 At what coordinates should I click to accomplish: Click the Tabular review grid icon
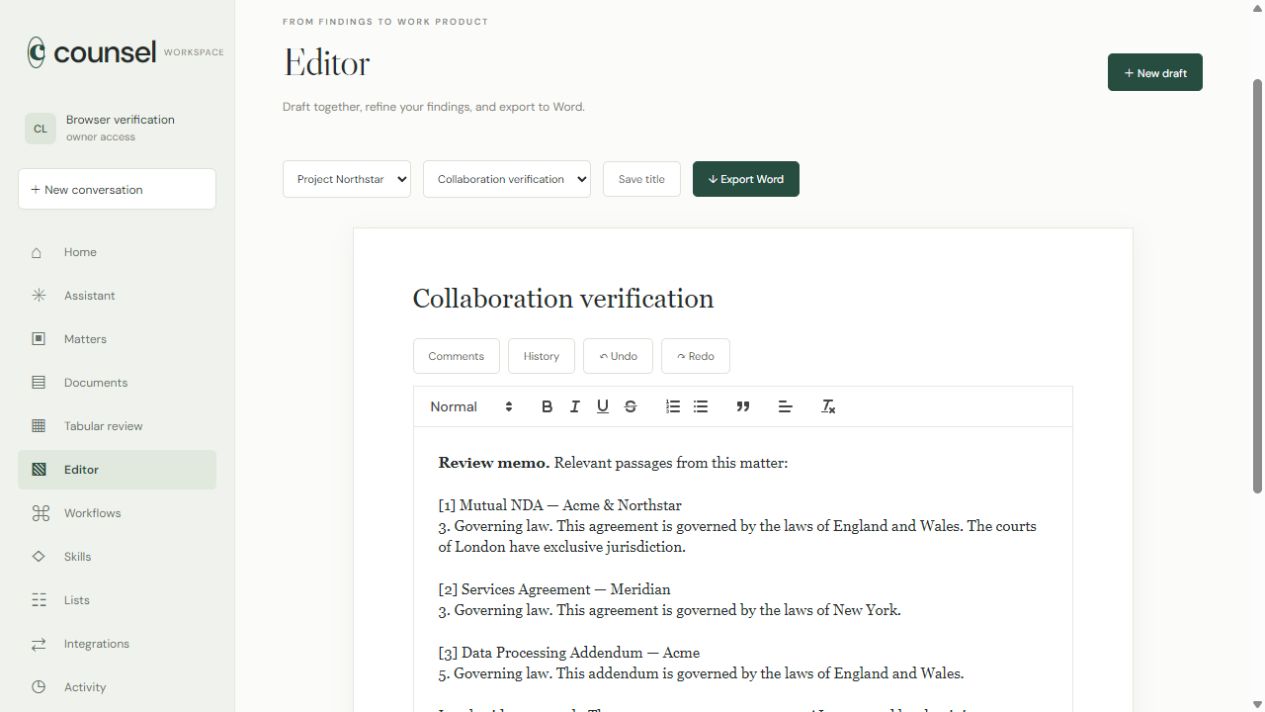pos(38,426)
